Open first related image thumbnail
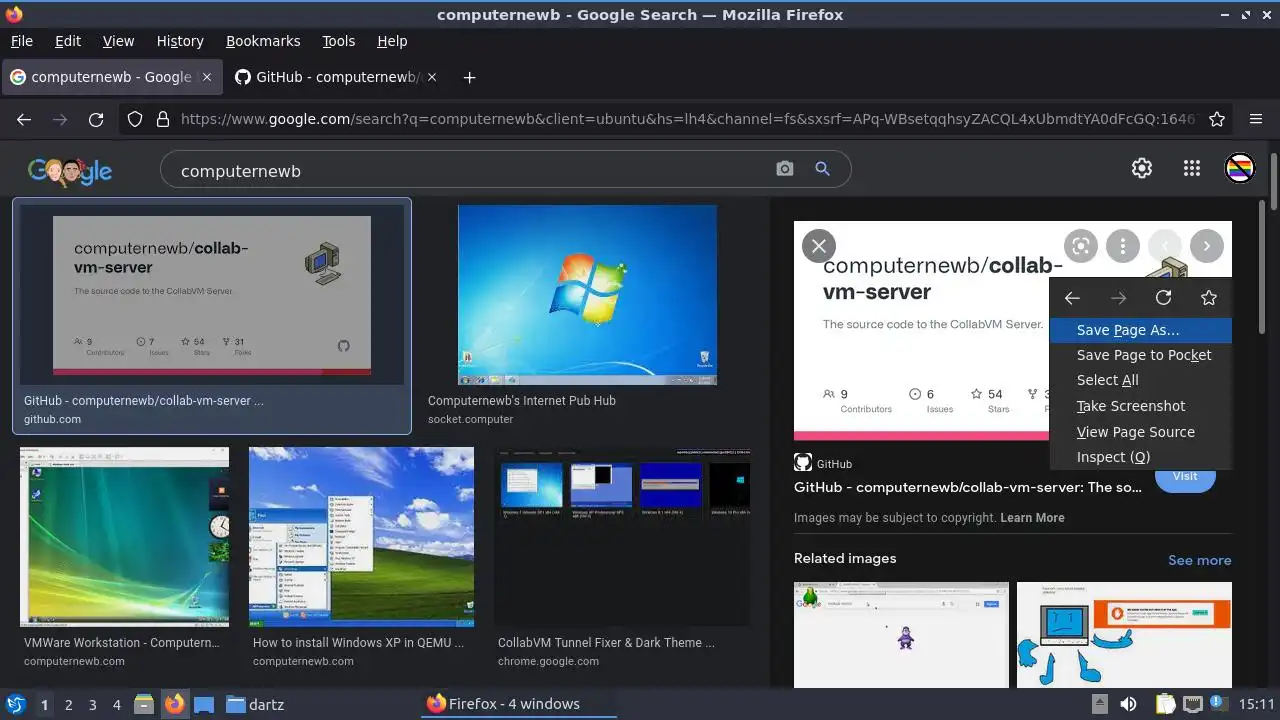This screenshot has width=1280, height=720. pyautogui.click(x=901, y=635)
